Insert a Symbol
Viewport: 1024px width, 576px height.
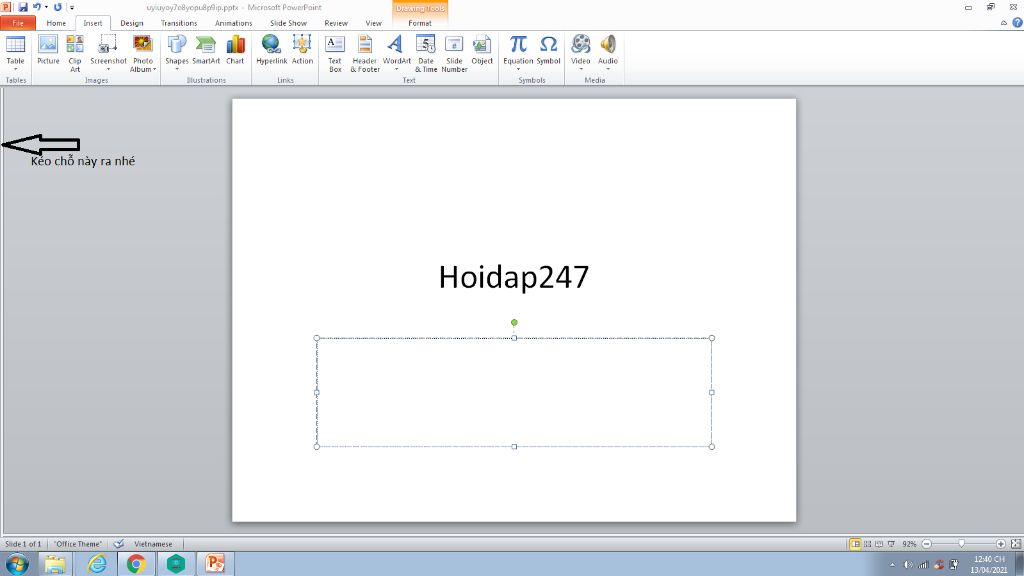(x=549, y=50)
